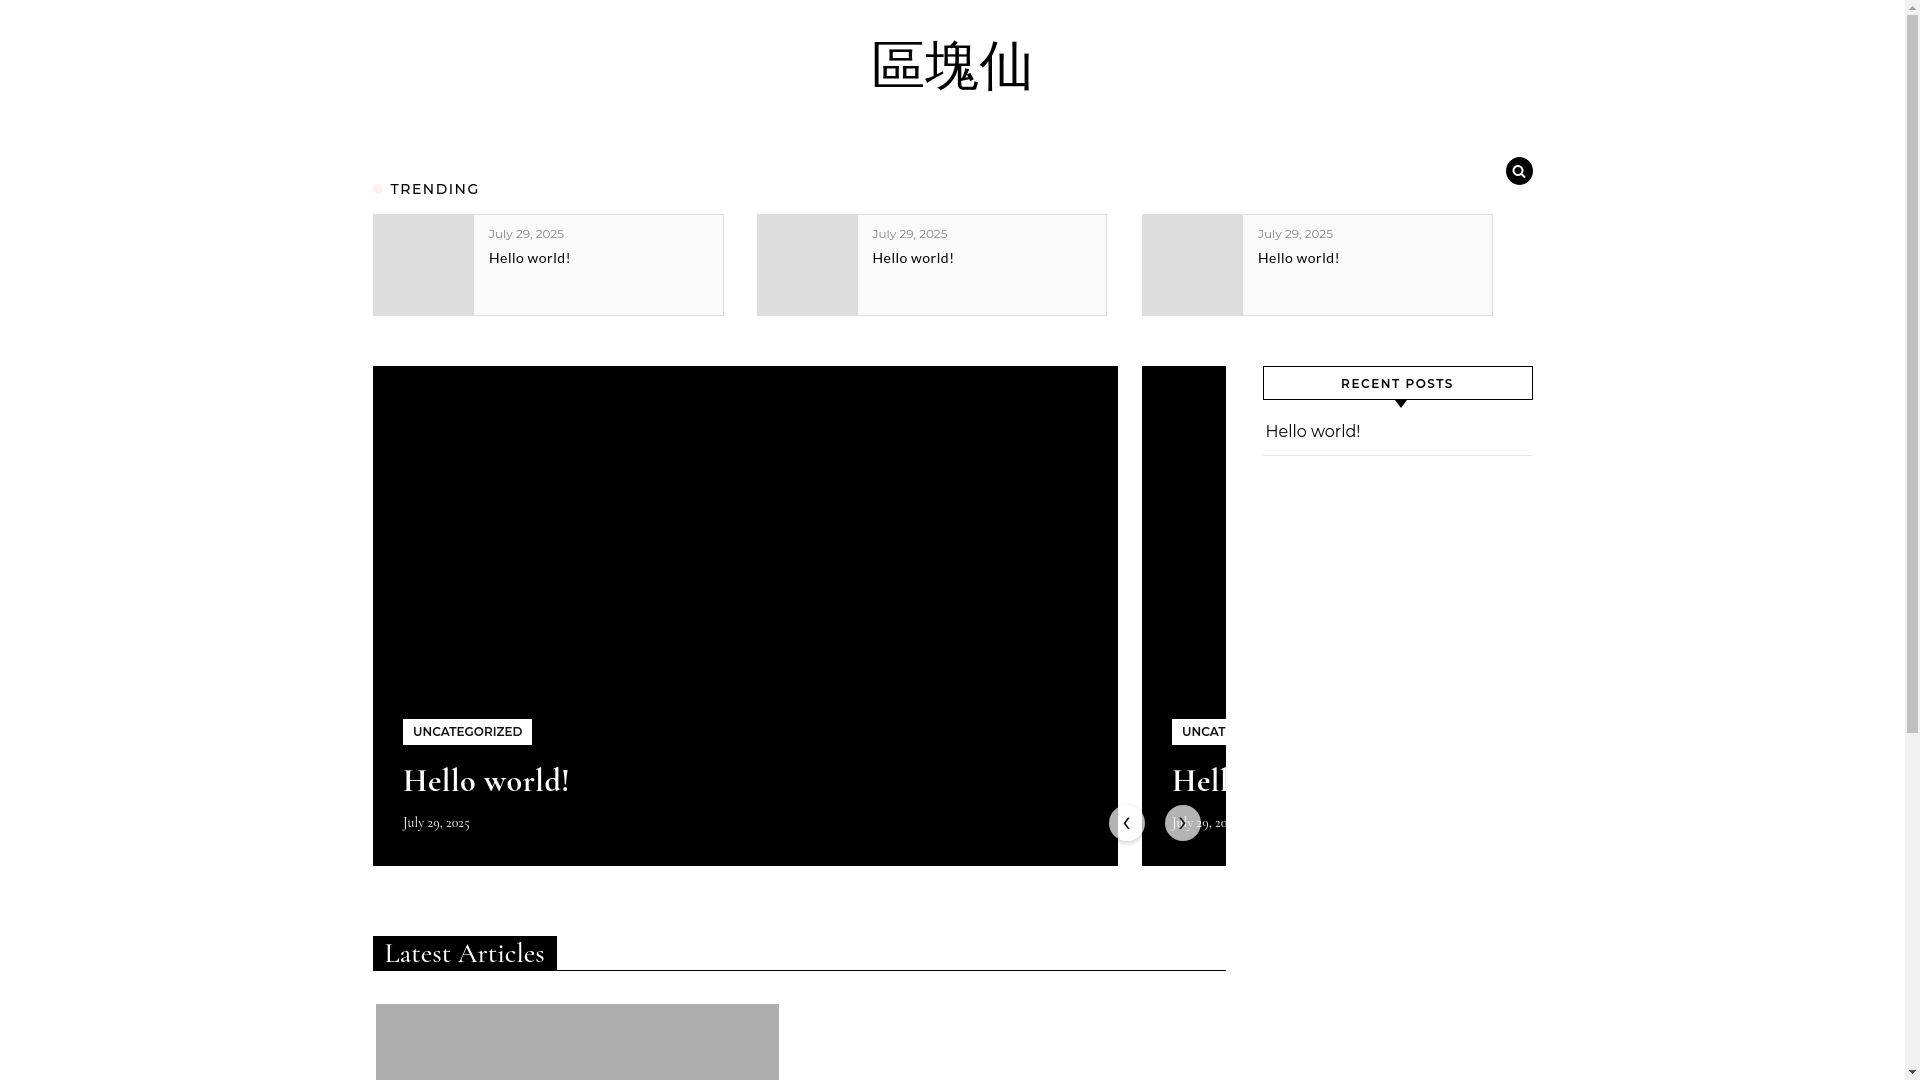Open Hello world! slider headline
Screen dimensions: 1920x1080
pyautogui.click(x=486, y=781)
